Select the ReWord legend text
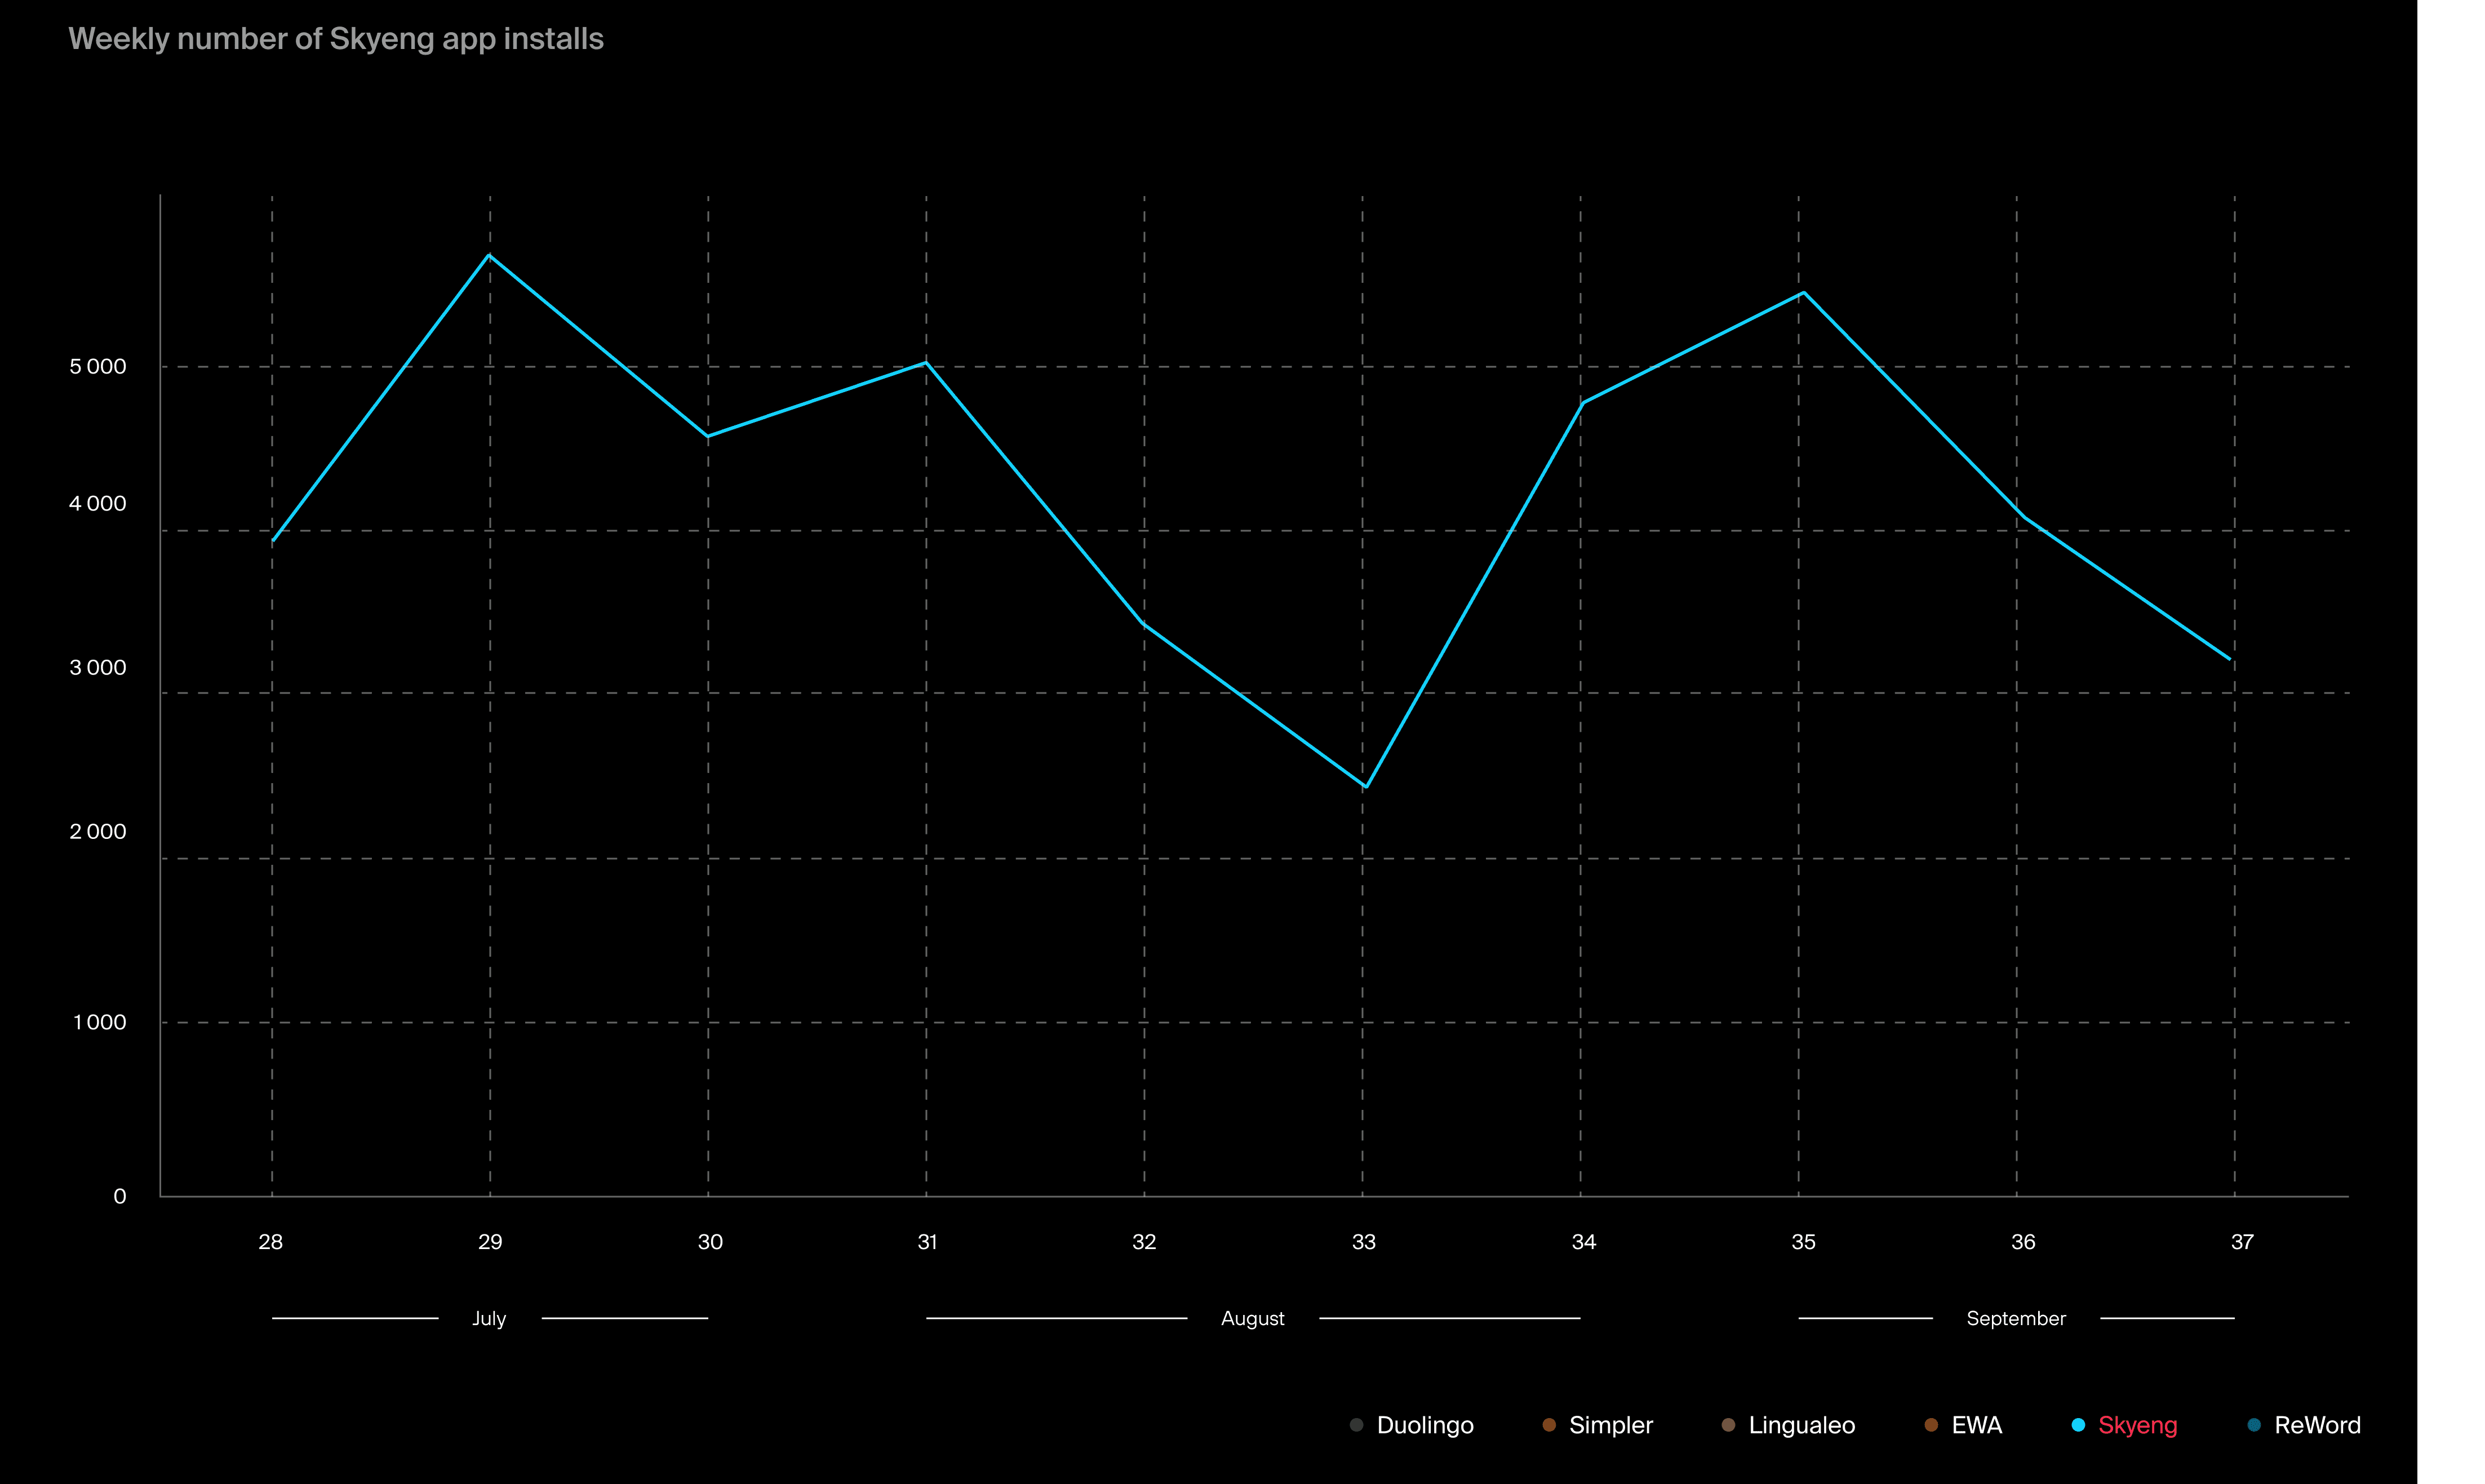2485x1484 pixels. coord(2317,1425)
